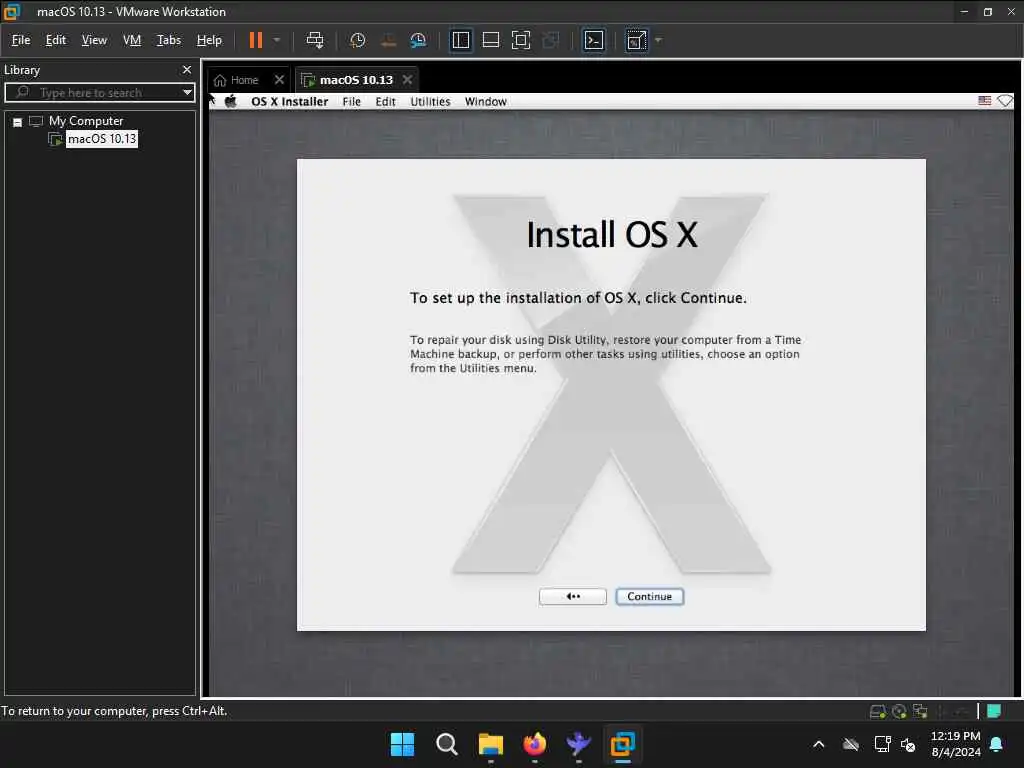Toggle the thumbnail bar view icon

(x=491, y=40)
